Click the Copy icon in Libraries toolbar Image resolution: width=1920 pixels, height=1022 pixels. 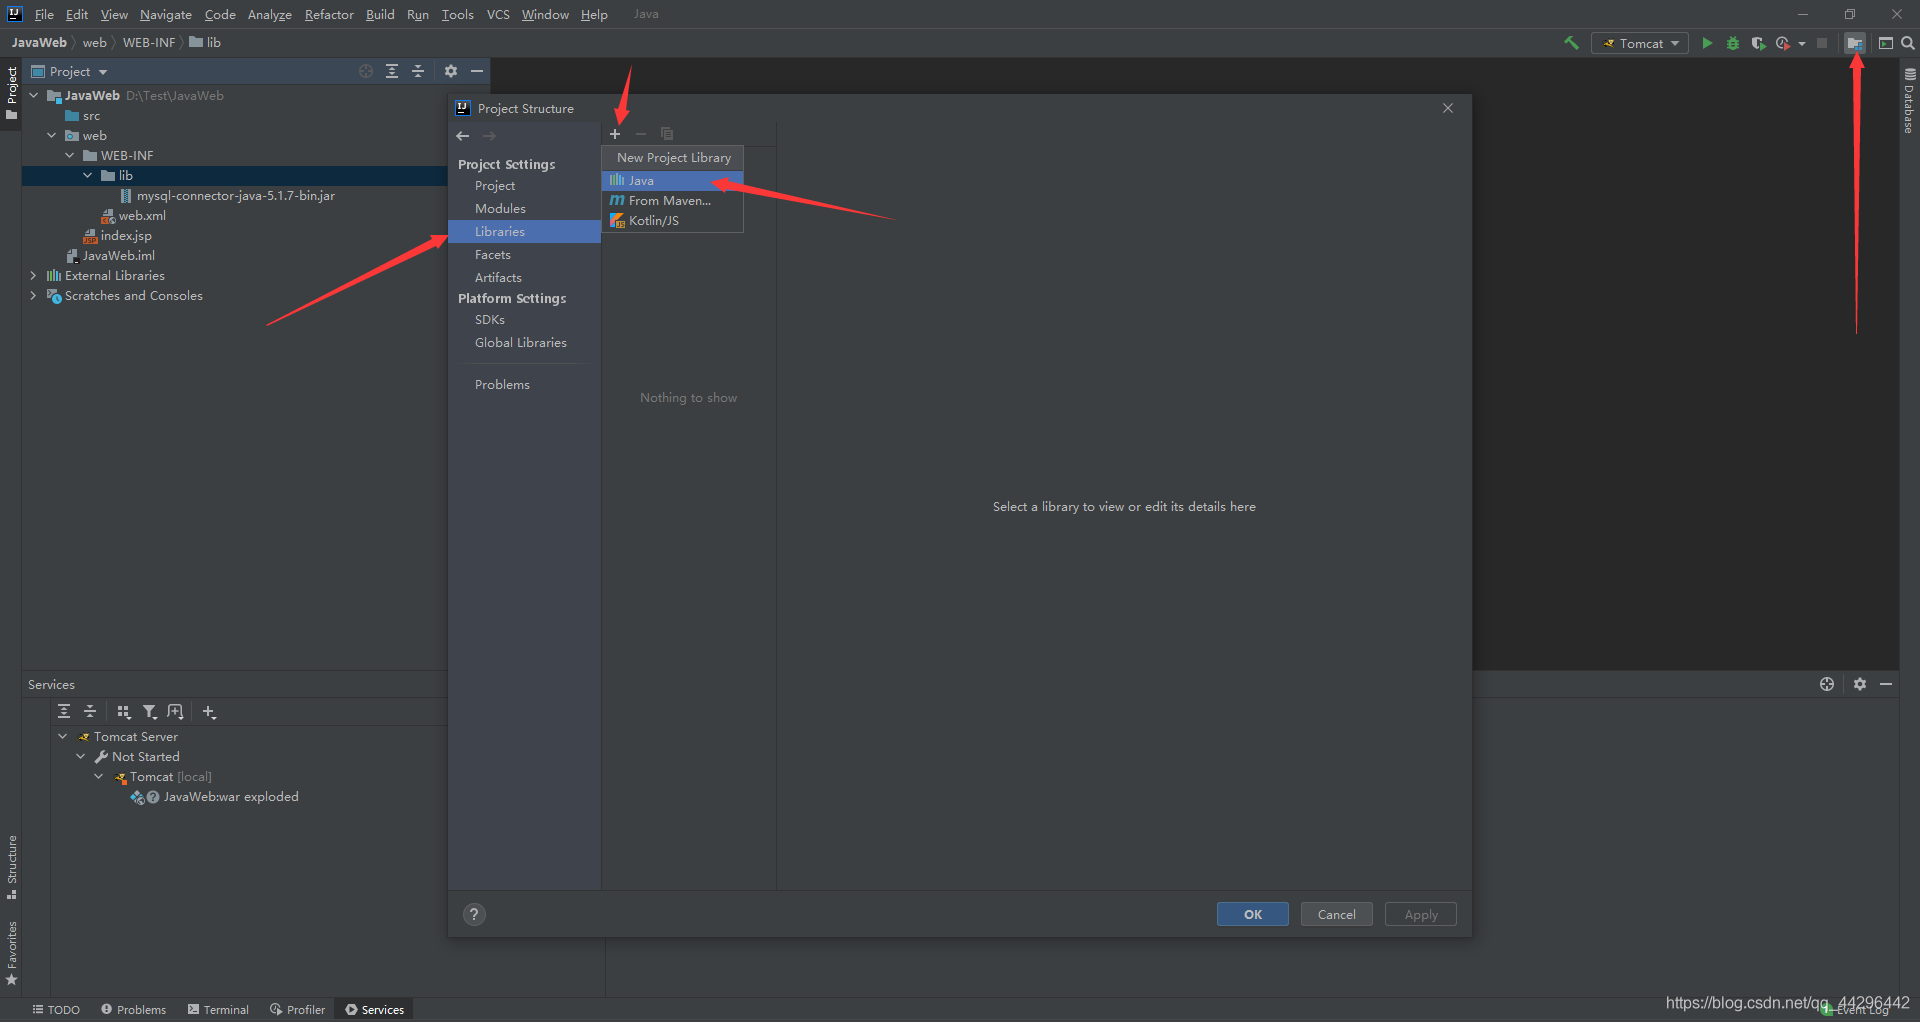[667, 134]
